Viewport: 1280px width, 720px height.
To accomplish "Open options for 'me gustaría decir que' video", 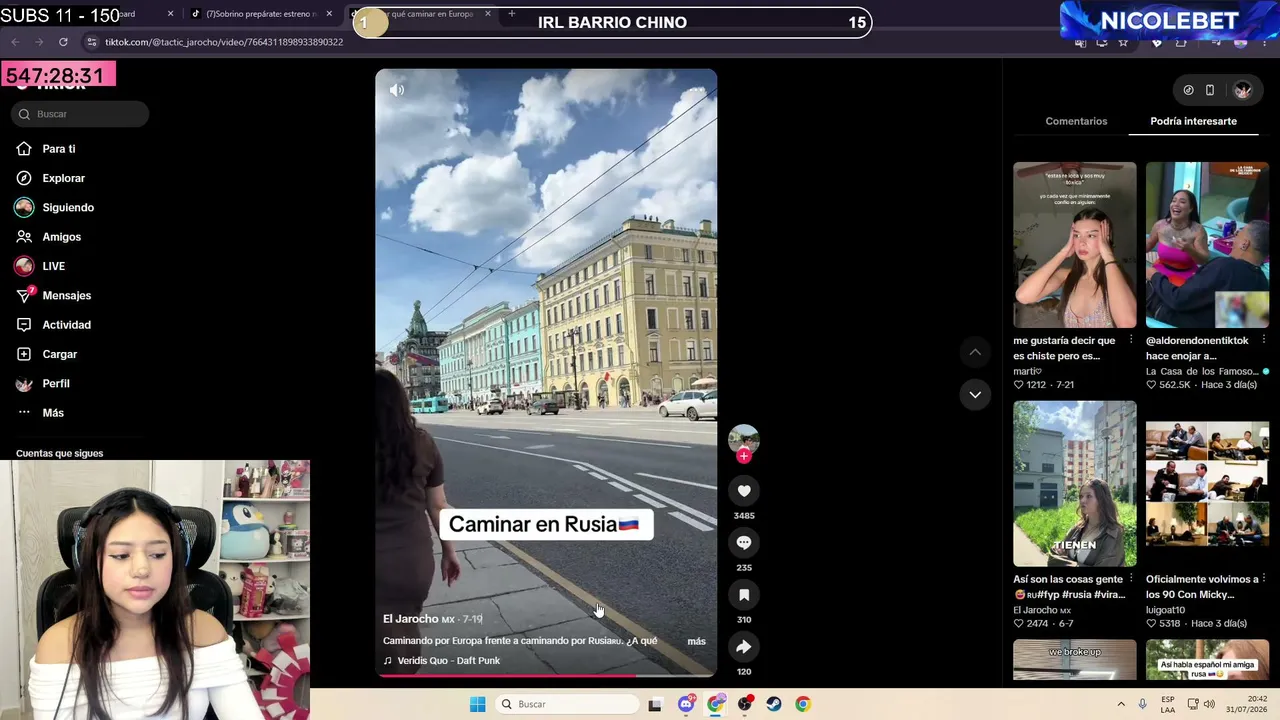I will click(1131, 340).
